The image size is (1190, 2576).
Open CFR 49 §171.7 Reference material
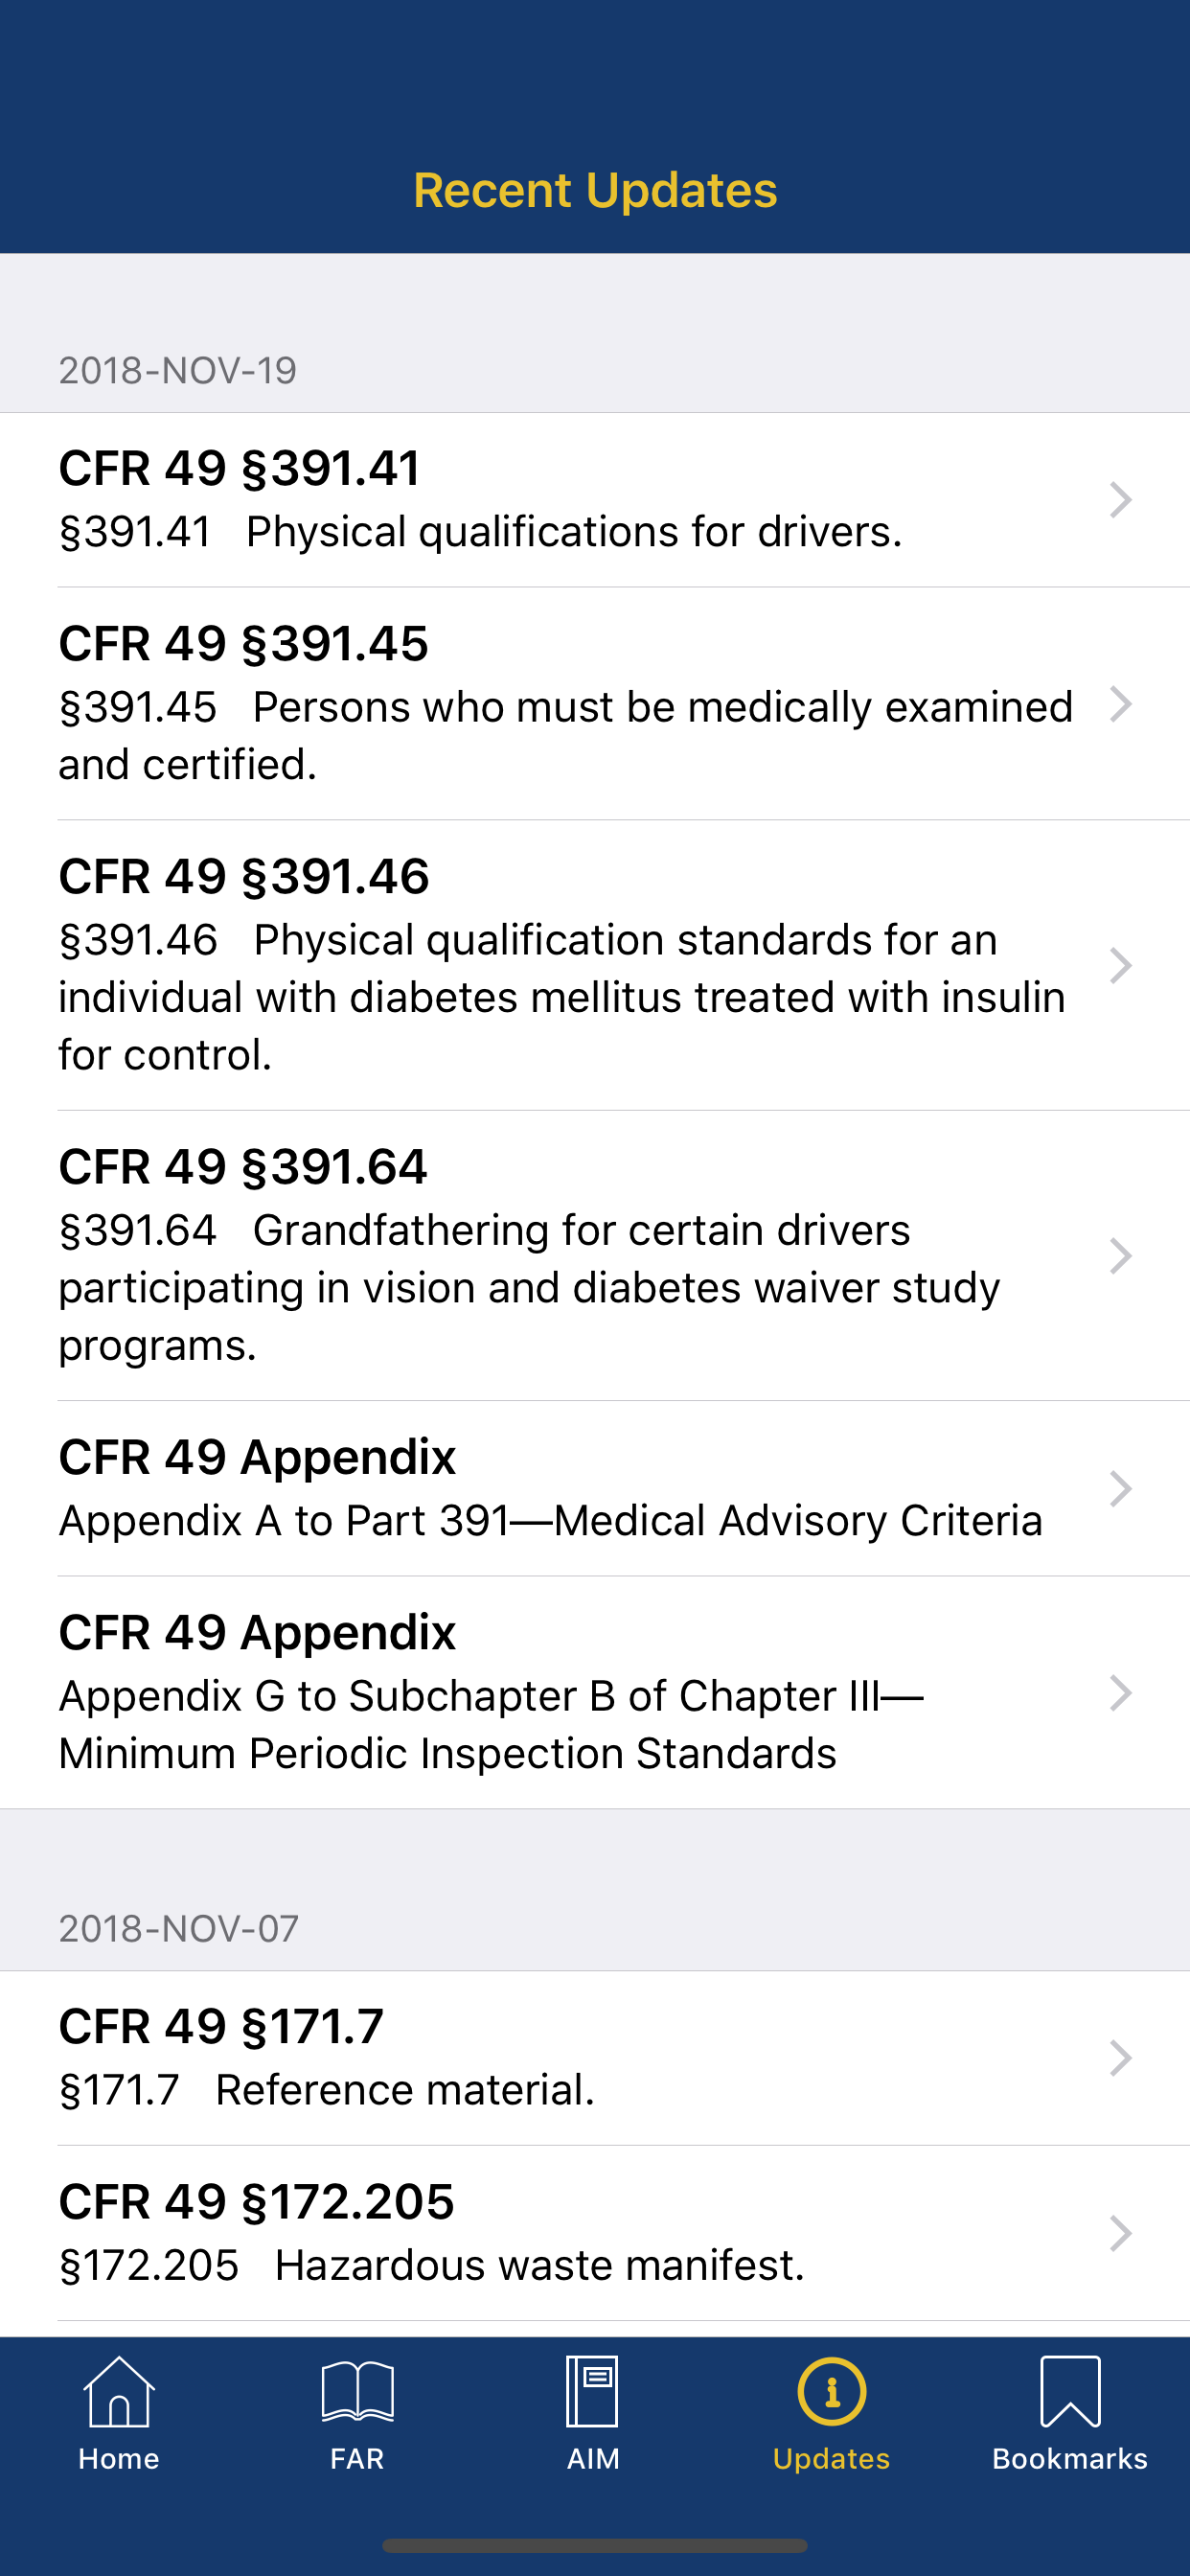pos(595,2058)
